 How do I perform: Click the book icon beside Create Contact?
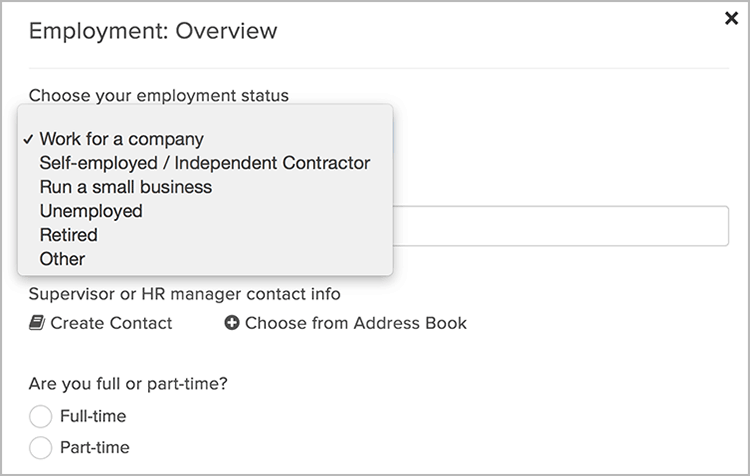tap(37, 323)
